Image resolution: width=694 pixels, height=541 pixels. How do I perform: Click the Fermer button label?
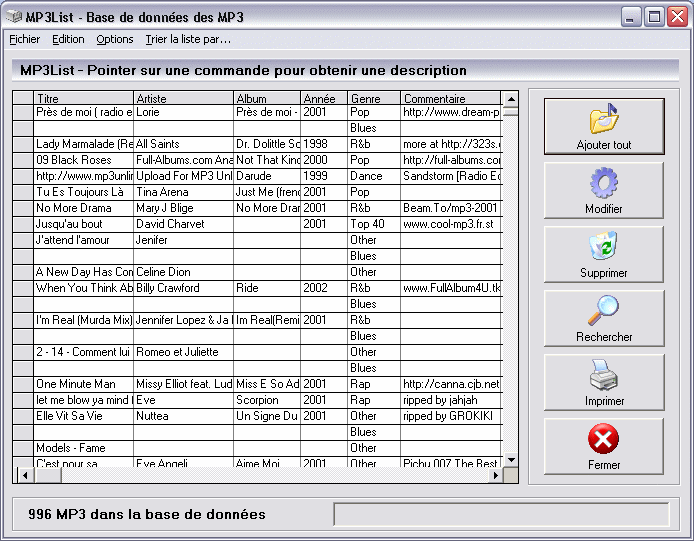(604, 465)
